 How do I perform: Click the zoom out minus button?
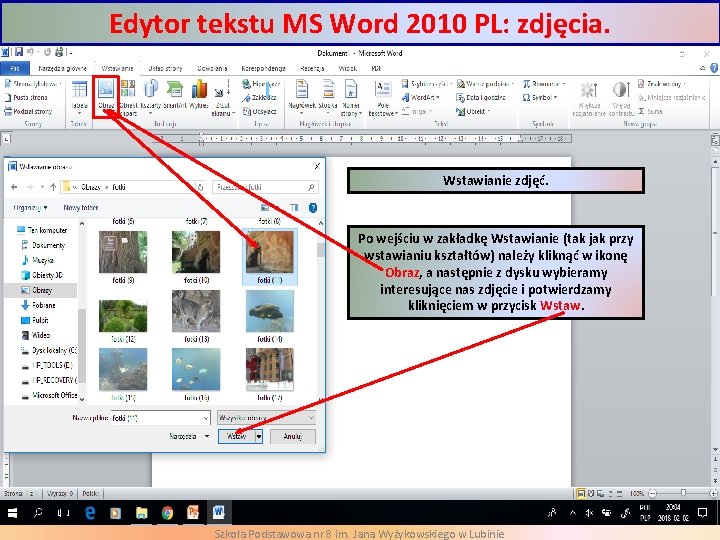tap(652, 493)
